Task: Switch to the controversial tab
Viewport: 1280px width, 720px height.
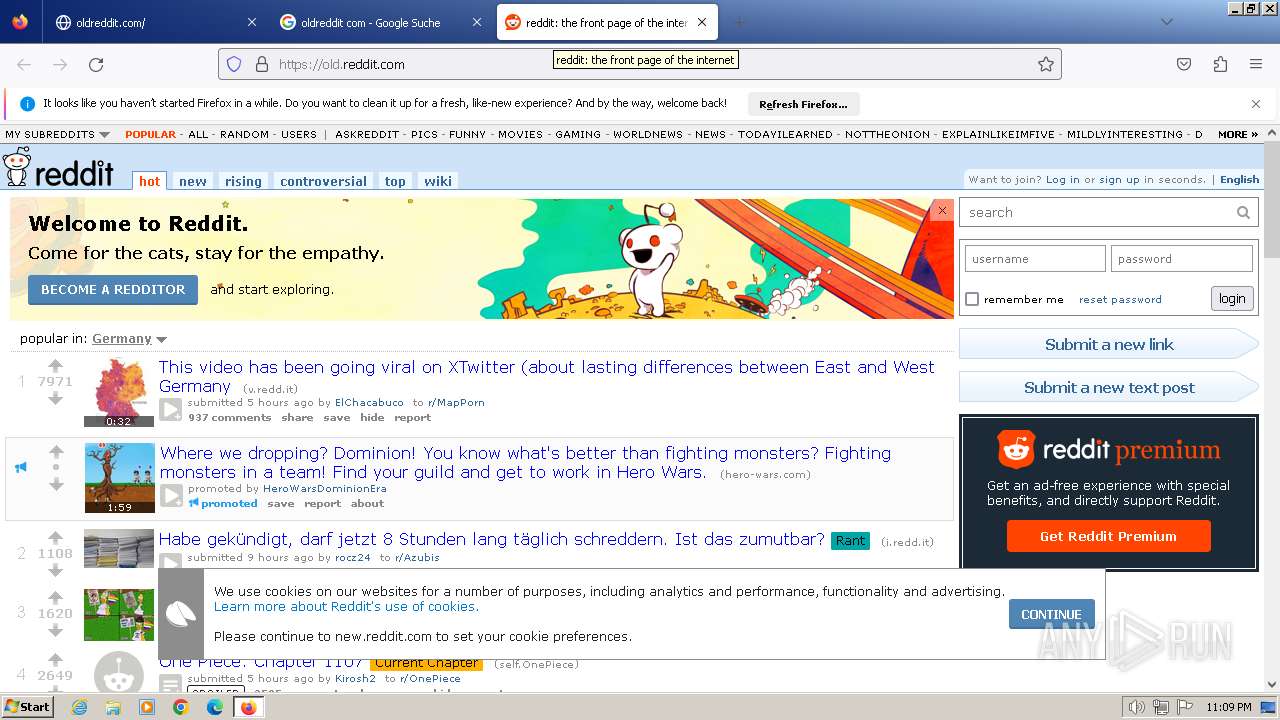Action: (323, 181)
